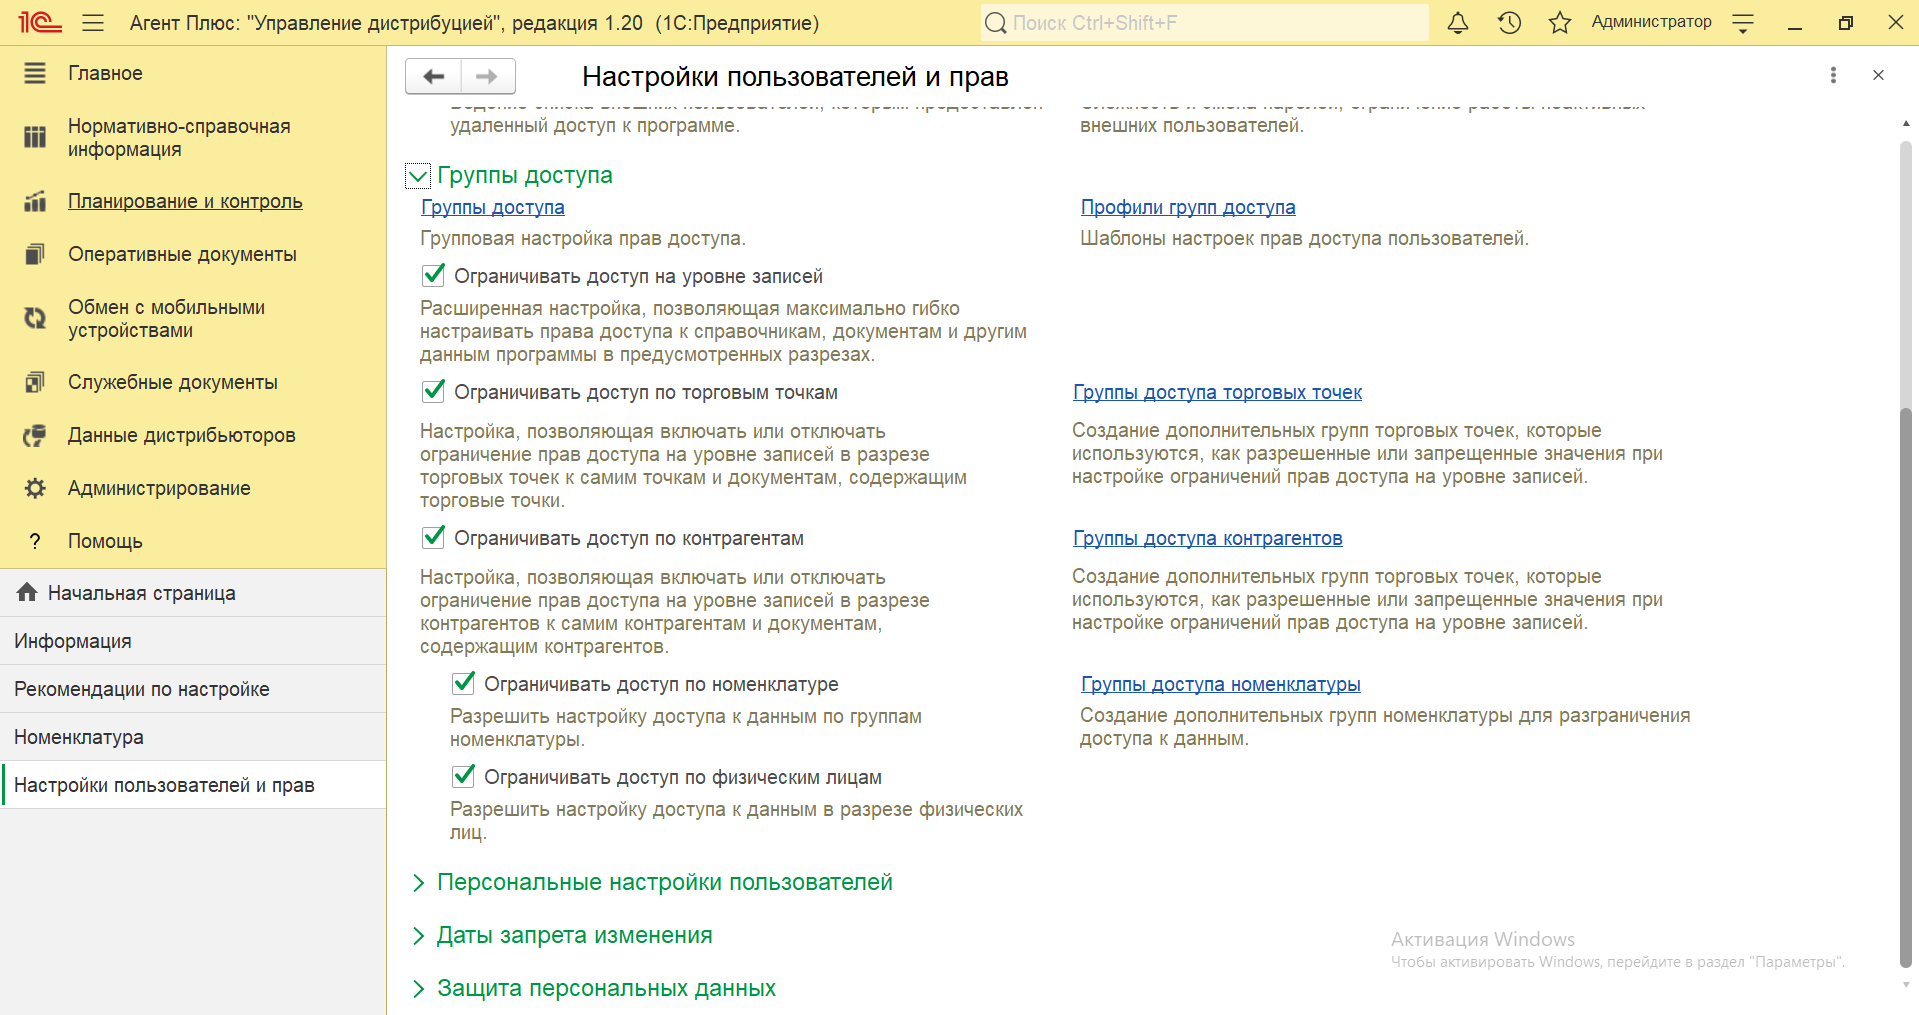This screenshot has width=1919, height=1015.
Task: Click the Нормативно-справочная информация icon
Action: click(x=35, y=137)
